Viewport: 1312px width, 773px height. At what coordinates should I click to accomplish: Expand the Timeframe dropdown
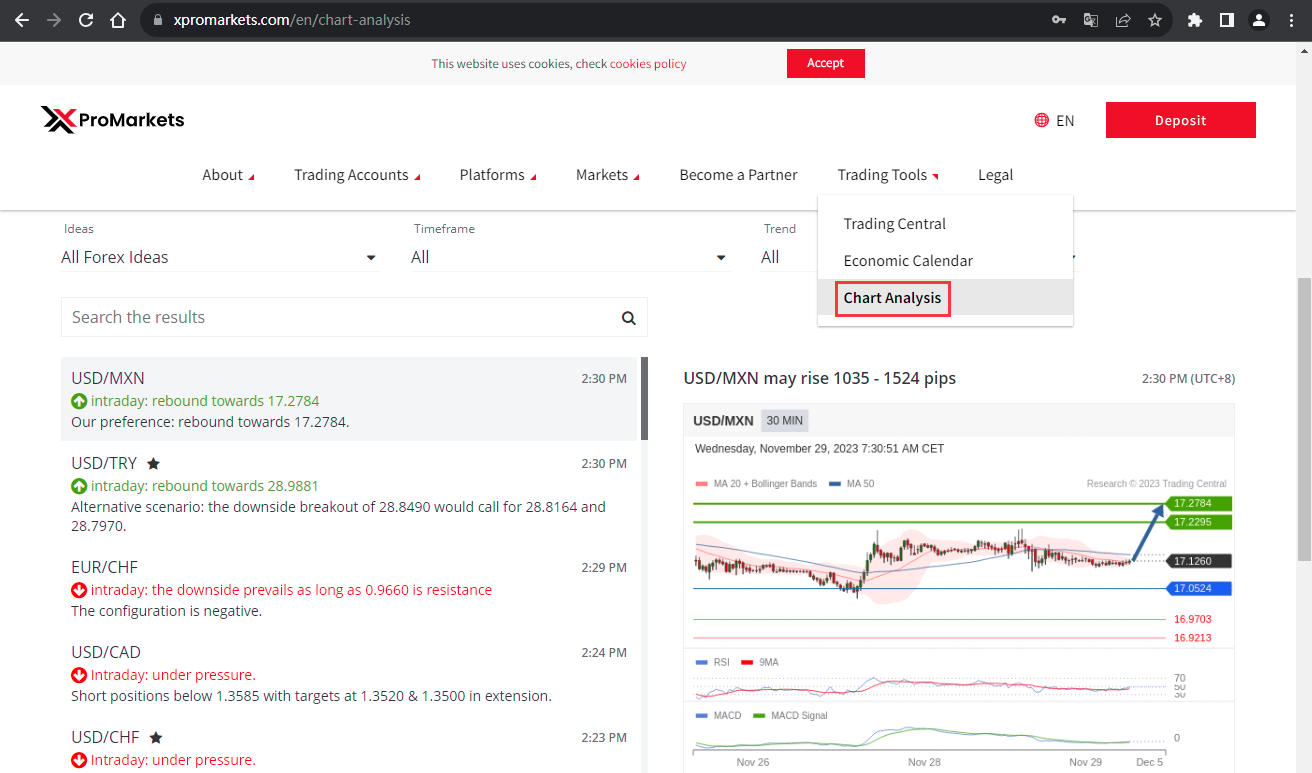pos(570,257)
